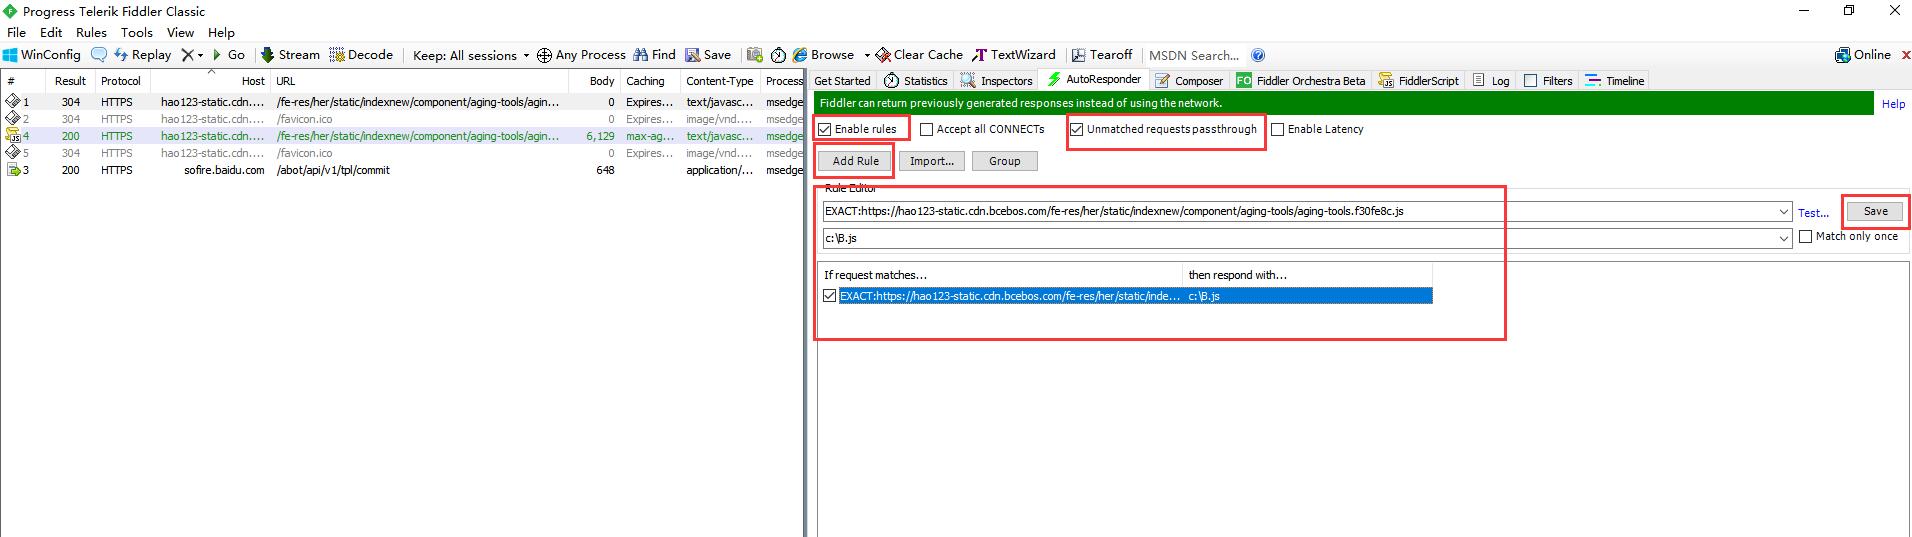Toggle the Enable rules checkbox
The height and width of the screenshot is (537, 1912).
[x=825, y=129]
